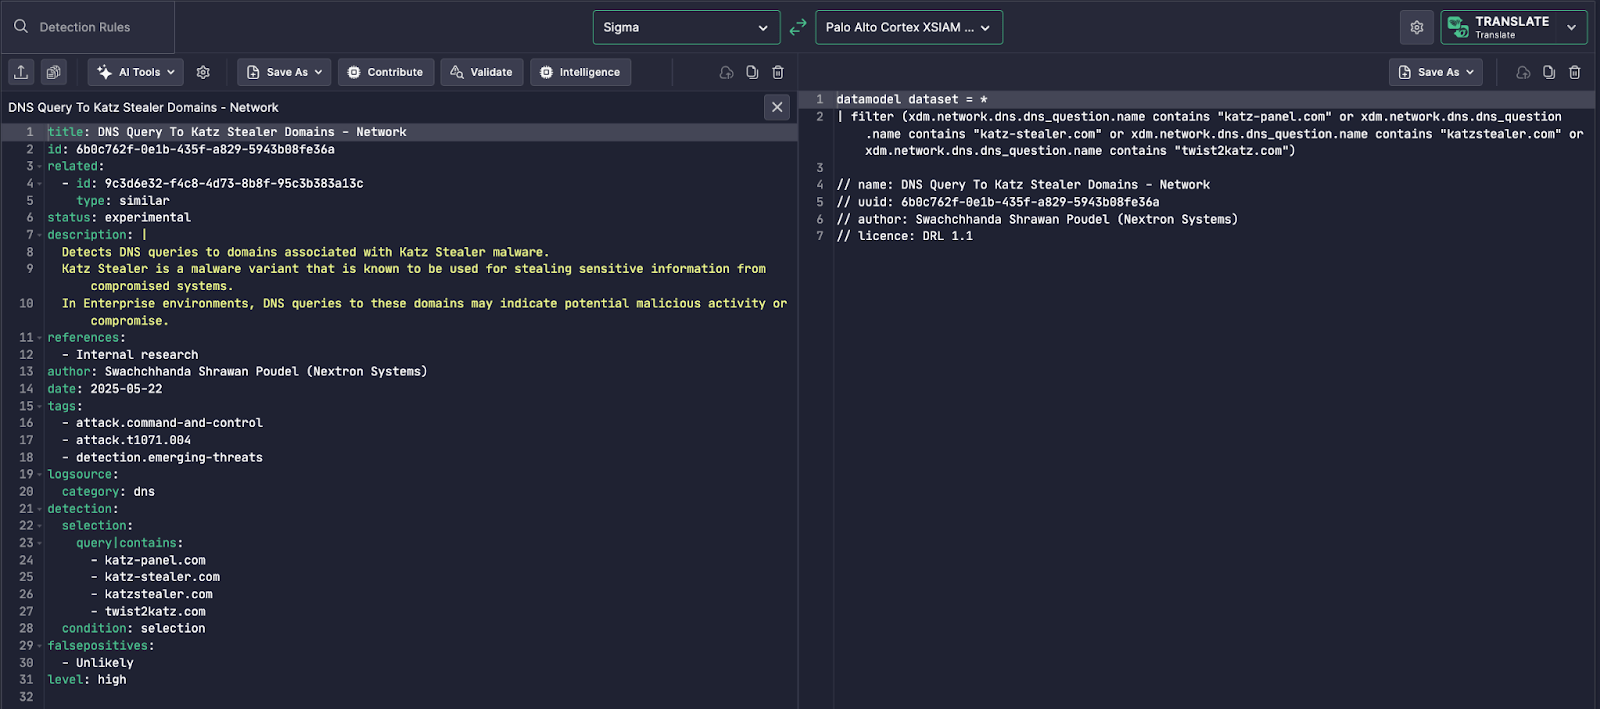The width and height of the screenshot is (1600, 709).
Task: Open Palo Alto Cortex XSIAM target dropdown
Action: point(908,27)
